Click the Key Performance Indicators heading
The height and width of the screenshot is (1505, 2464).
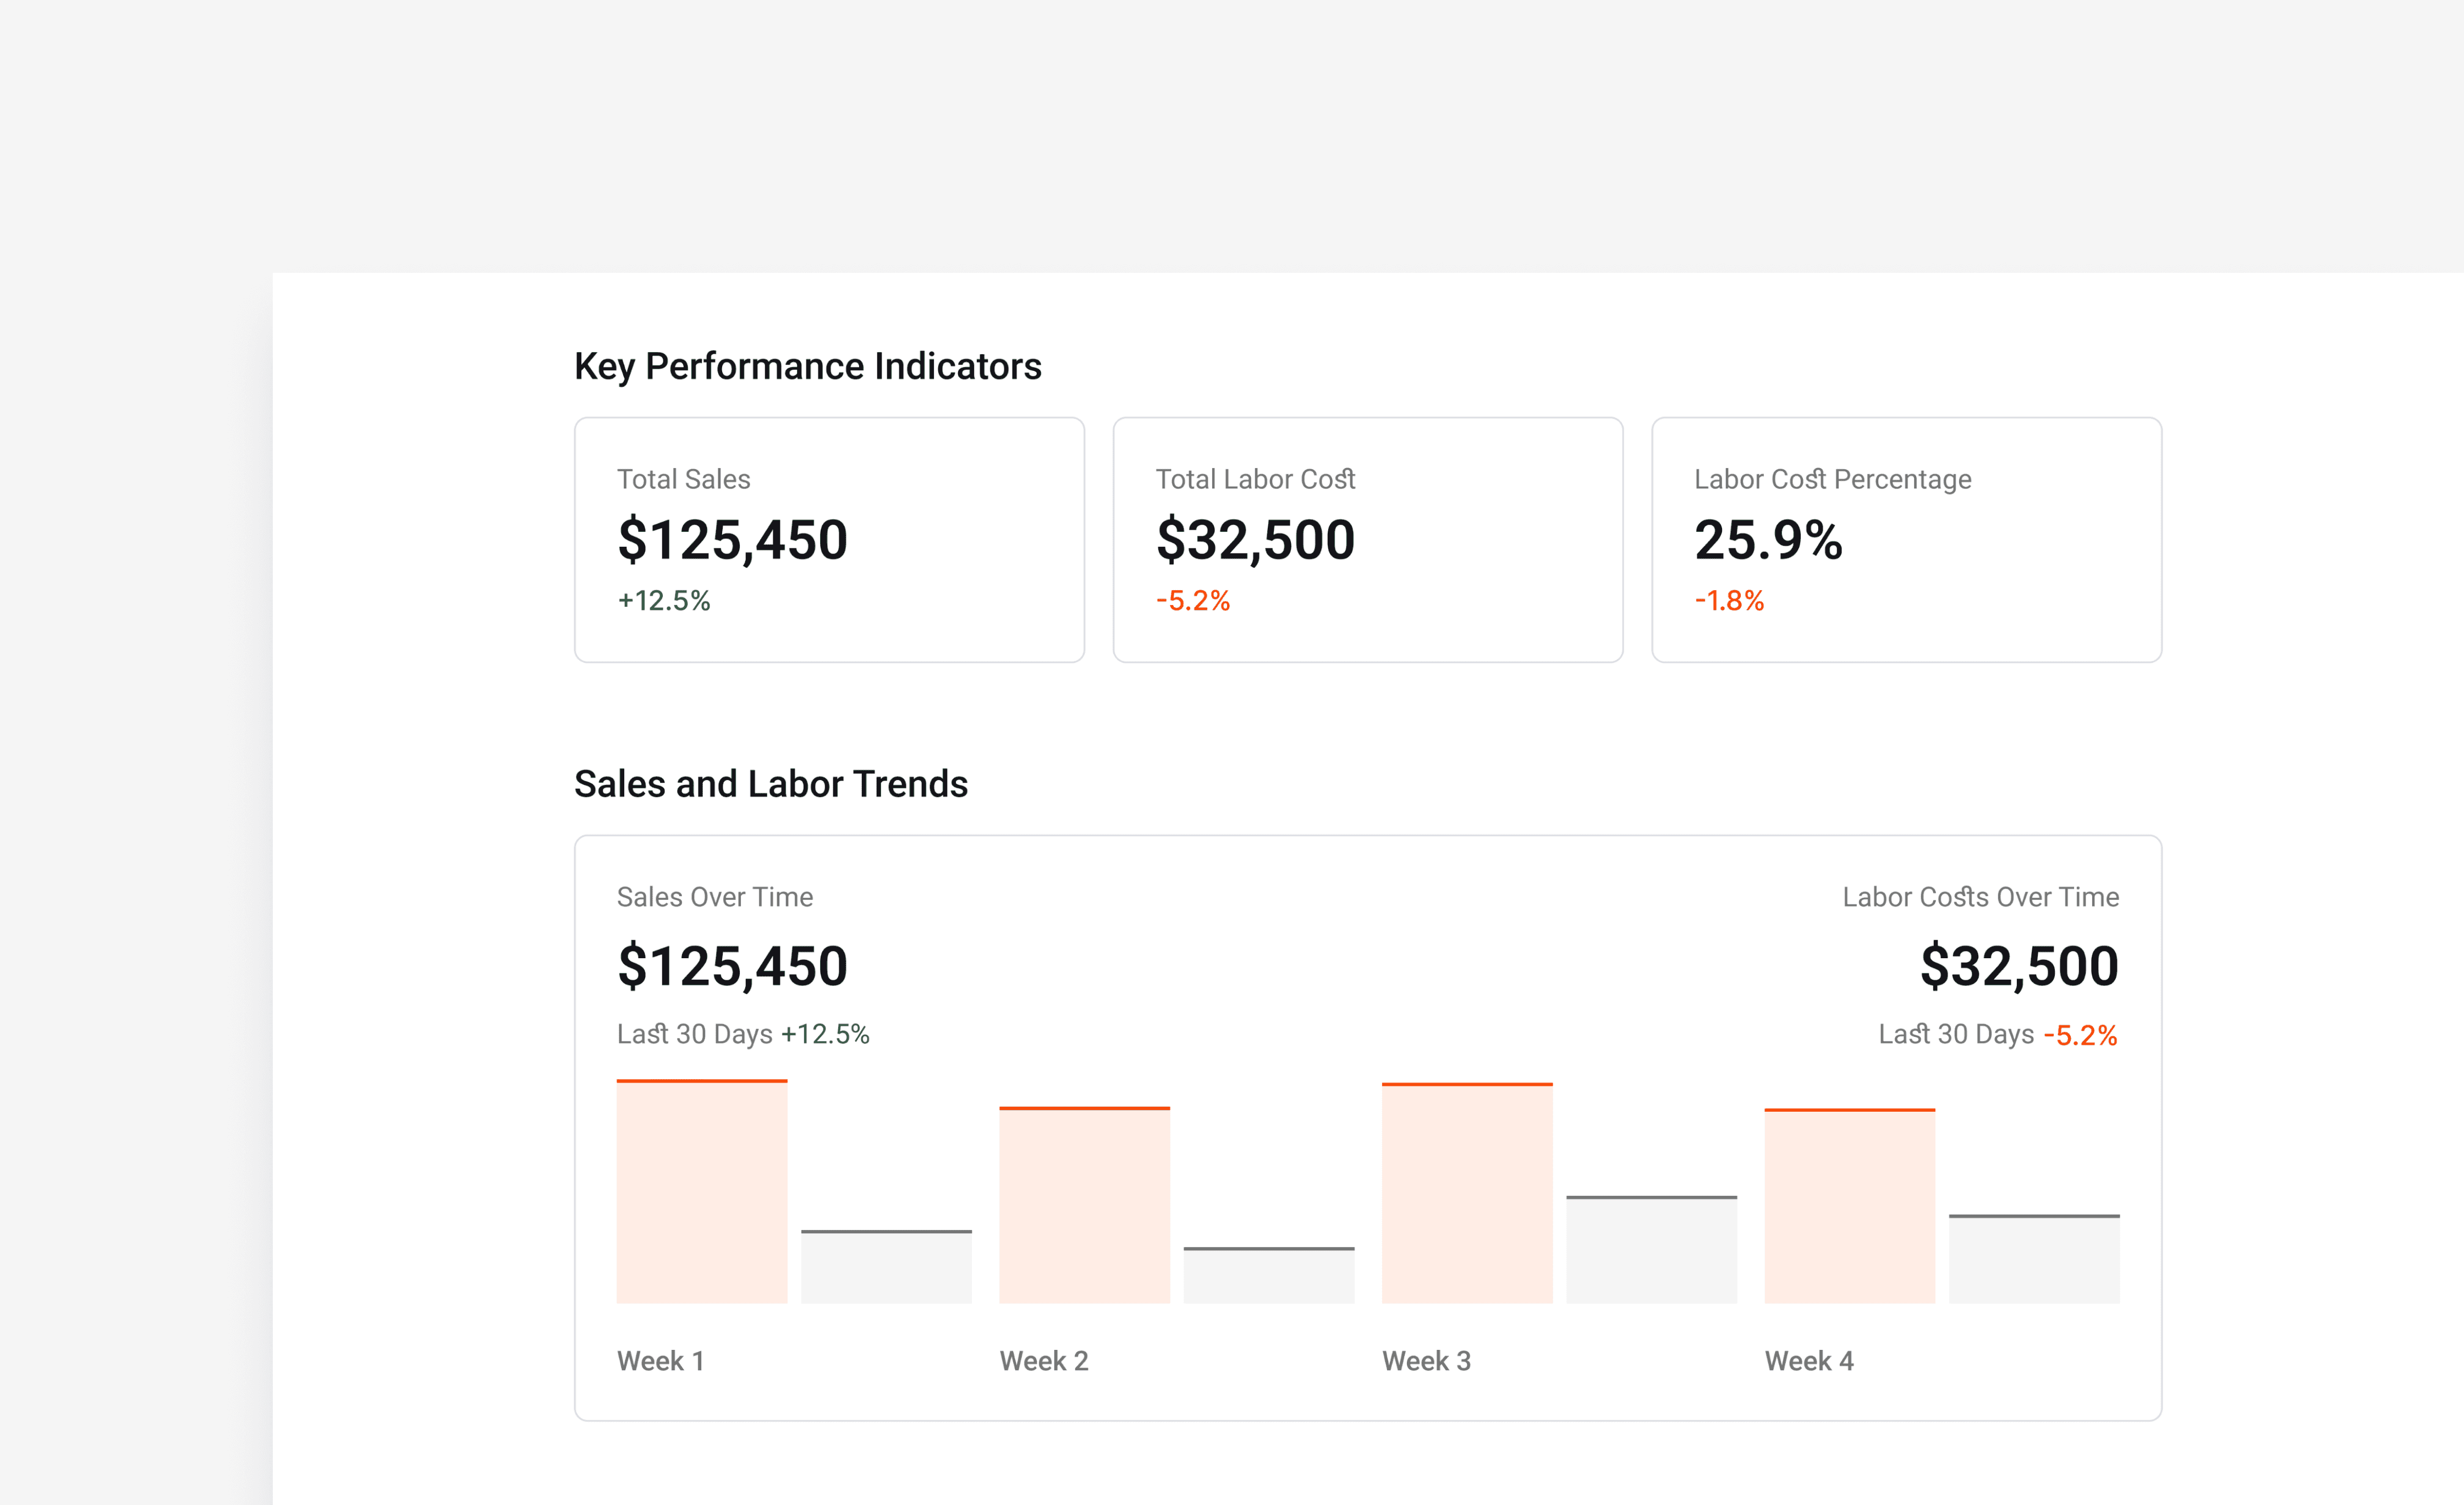[807, 366]
